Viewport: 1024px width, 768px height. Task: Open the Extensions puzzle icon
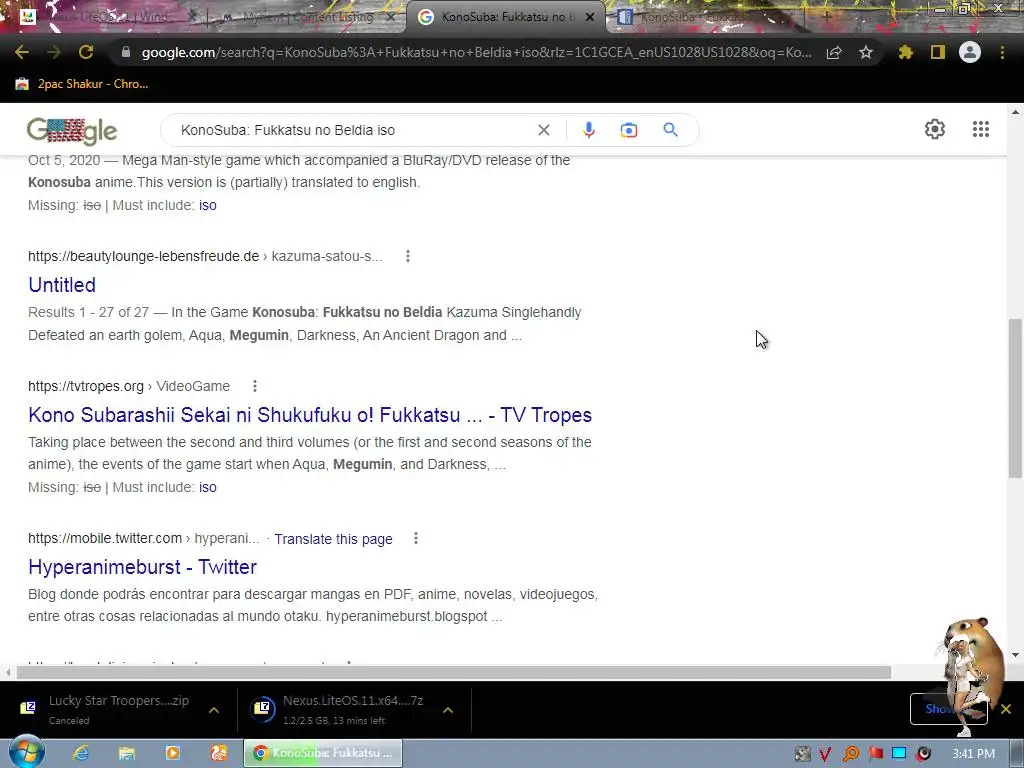tap(905, 52)
